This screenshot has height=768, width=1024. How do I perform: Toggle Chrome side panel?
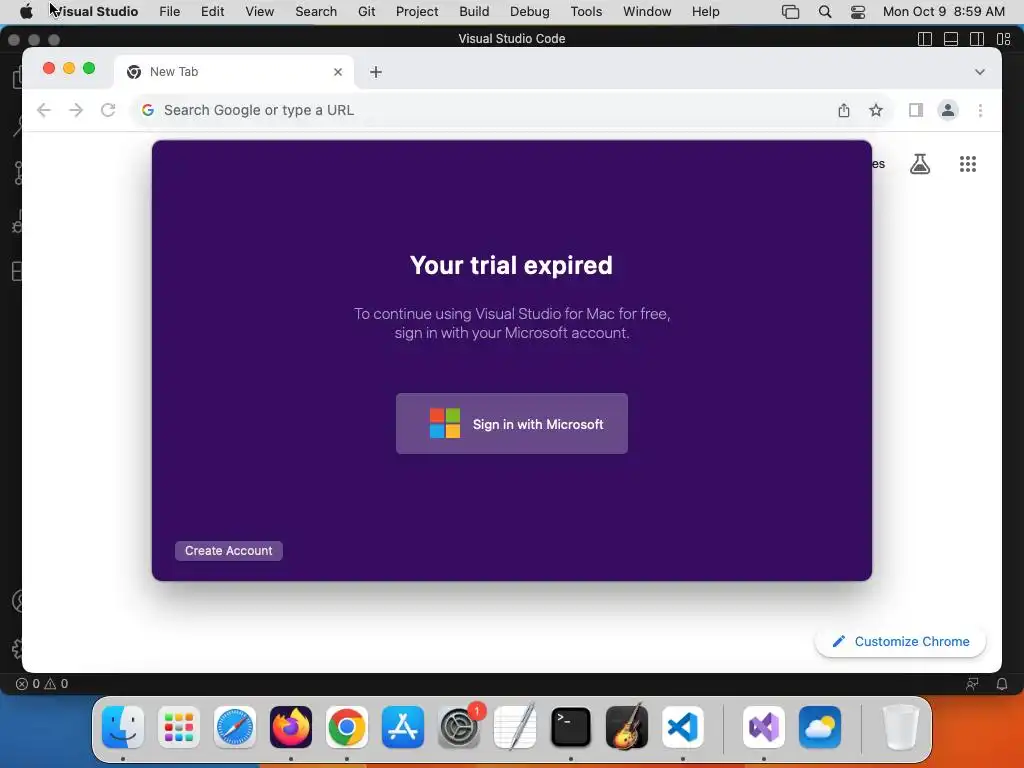916,110
